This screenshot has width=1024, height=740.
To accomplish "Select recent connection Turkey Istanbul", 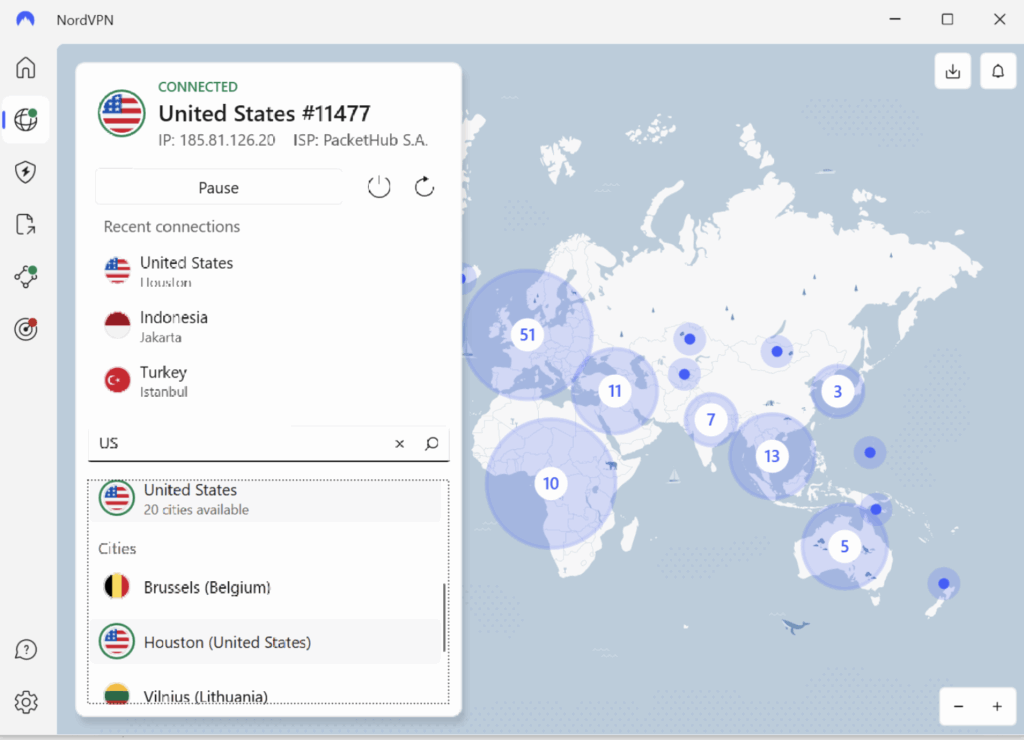I will click(x=269, y=381).
